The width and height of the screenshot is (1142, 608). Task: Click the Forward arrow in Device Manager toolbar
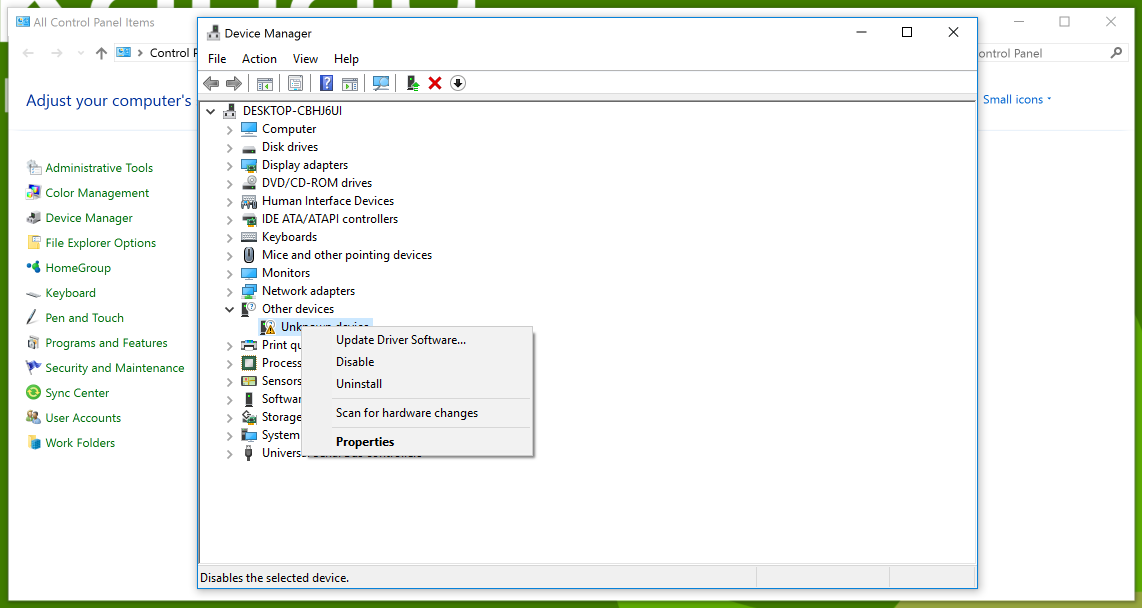click(234, 84)
